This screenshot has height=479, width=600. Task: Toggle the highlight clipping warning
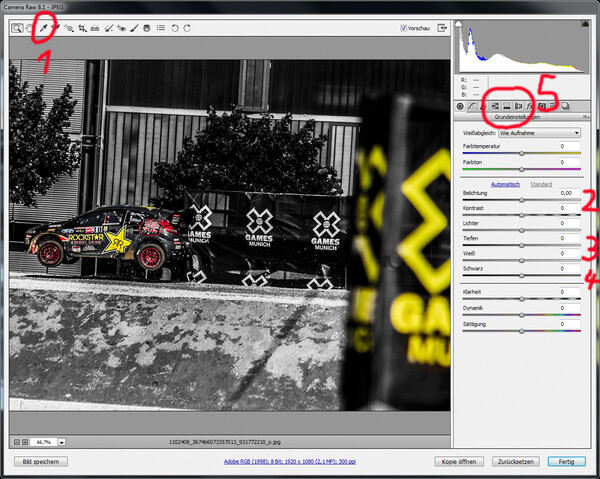(x=585, y=24)
